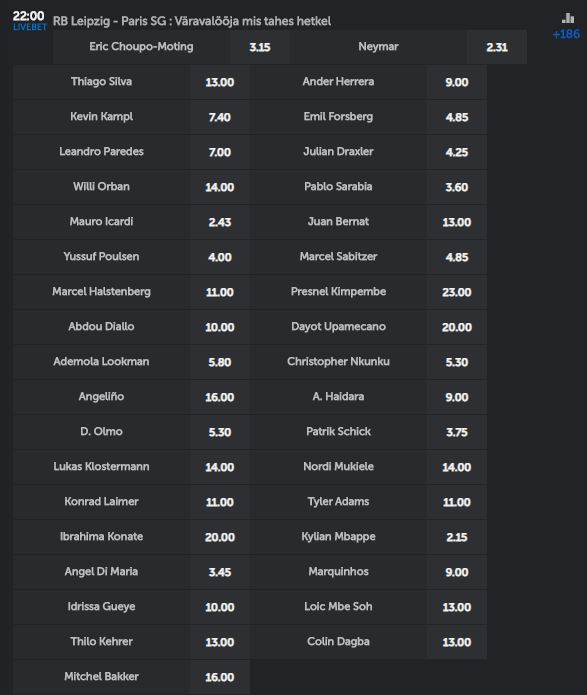The width and height of the screenshot is (587, 695).
Task: Select Eric Choupo-Moting odds 3.15
Action: pos(260,47)
